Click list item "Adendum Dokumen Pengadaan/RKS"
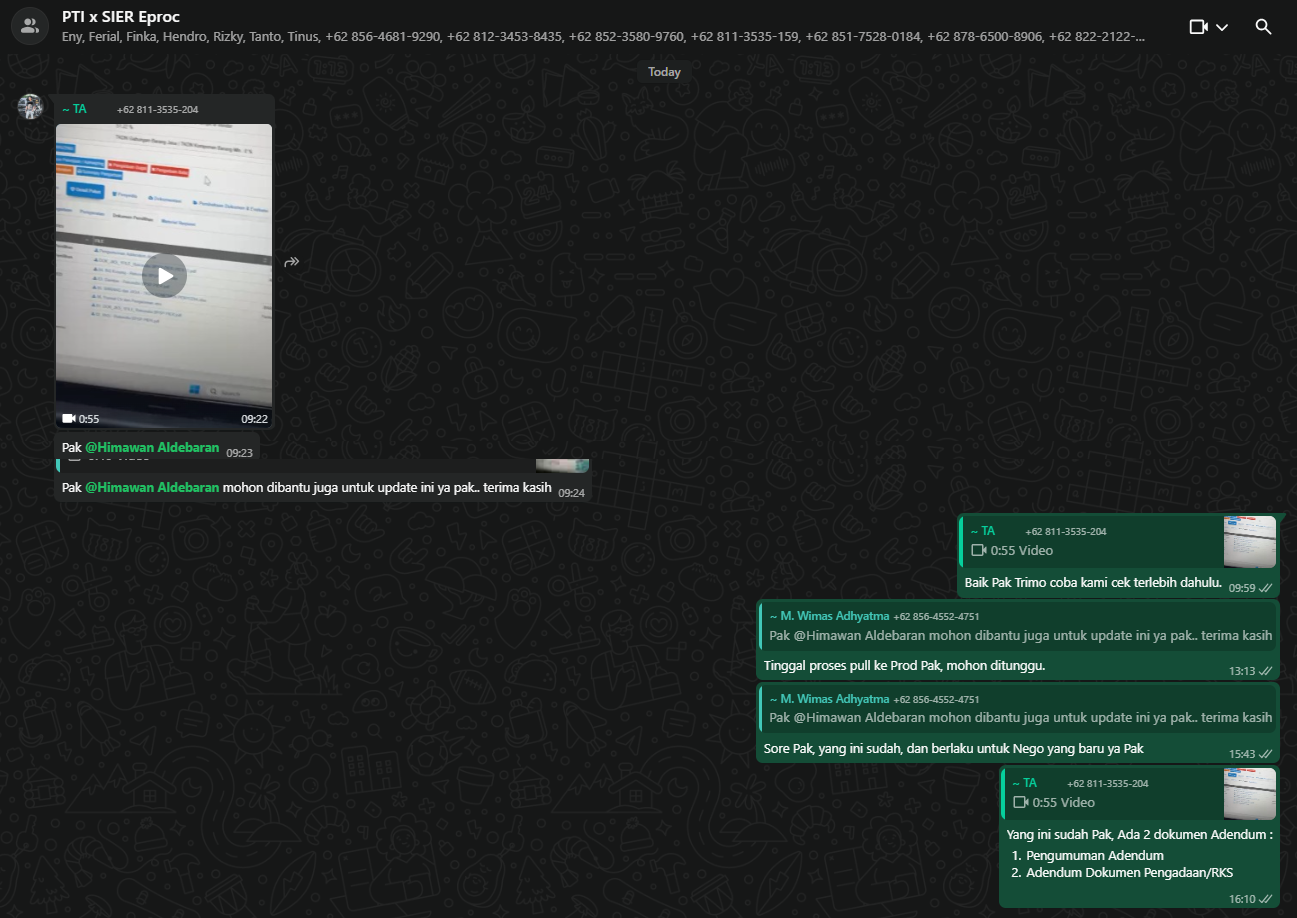 [x=1130, y=873]
